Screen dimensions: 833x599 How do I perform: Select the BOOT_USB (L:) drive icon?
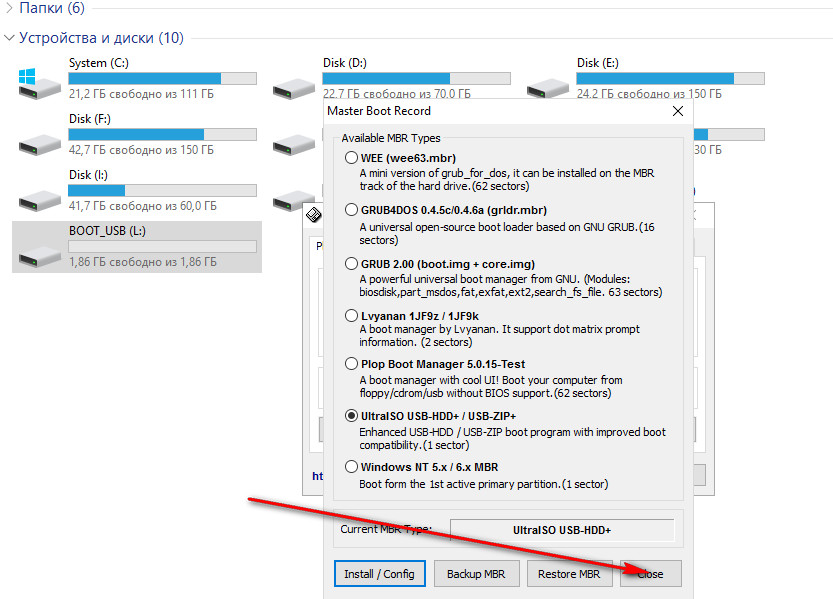click(40, 249)
